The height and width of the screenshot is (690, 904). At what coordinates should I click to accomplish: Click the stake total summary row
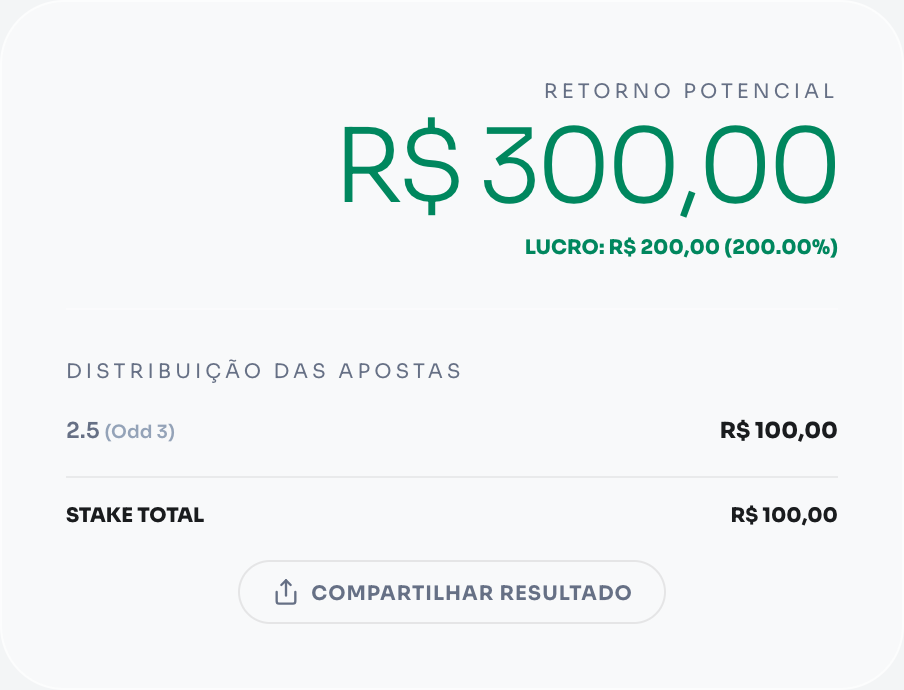[x=452, y=514]
